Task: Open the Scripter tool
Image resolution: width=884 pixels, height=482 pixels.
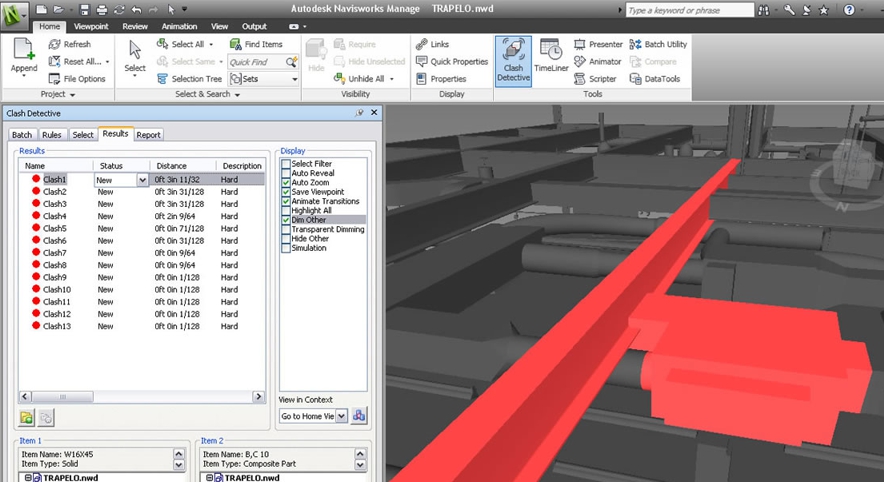Action: [595, 79]
